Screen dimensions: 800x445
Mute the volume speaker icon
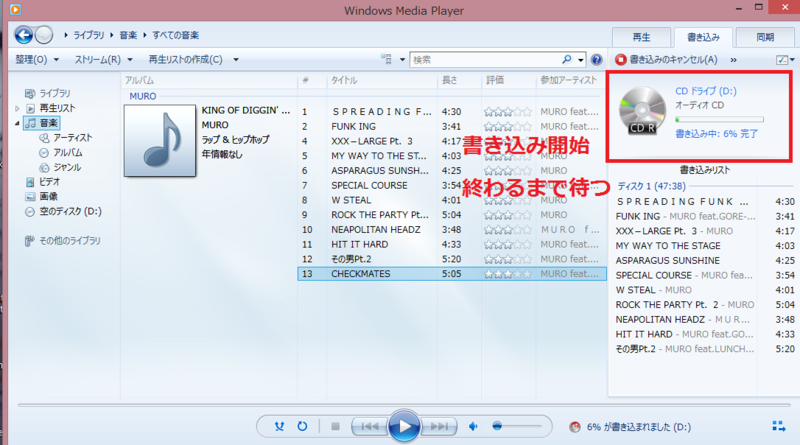(473, 426)
